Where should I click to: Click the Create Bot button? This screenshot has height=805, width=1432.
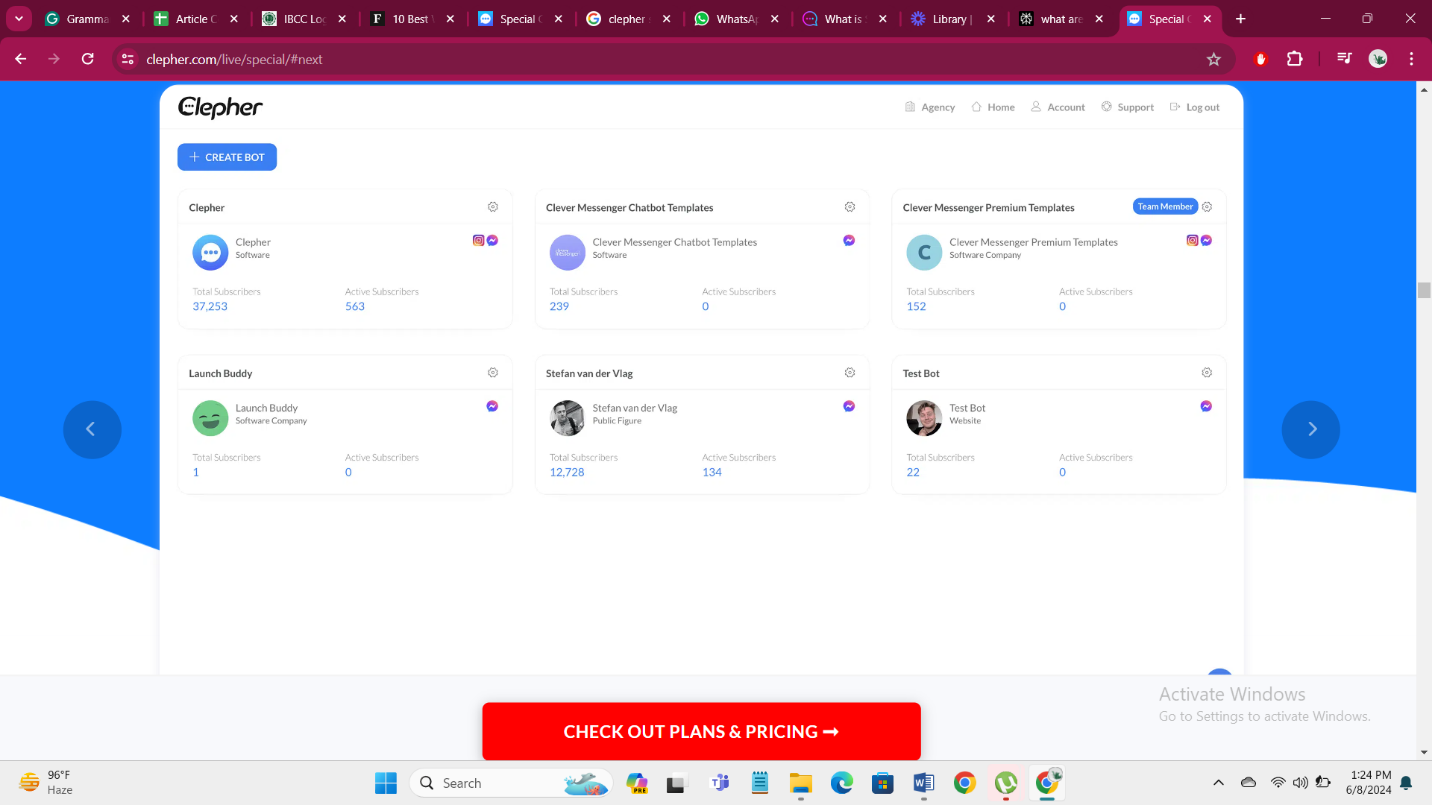(227, 157)
